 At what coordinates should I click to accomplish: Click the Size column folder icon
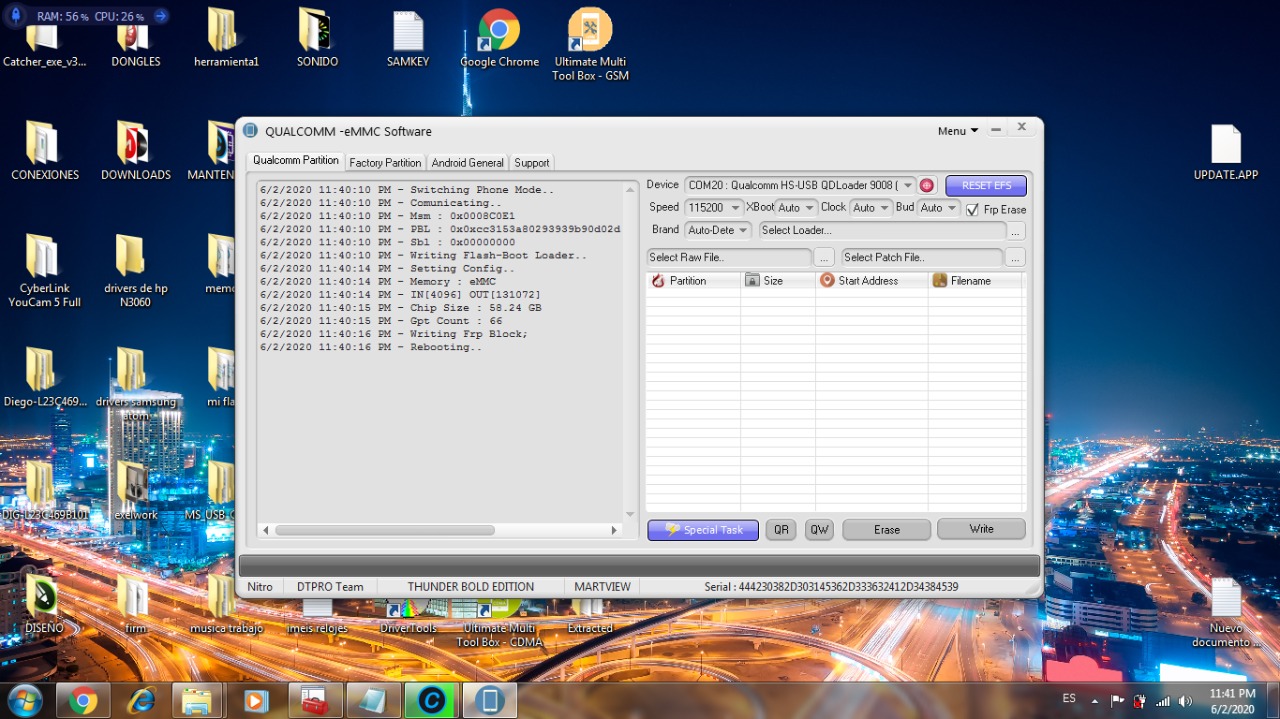click(x=752, y=281)
